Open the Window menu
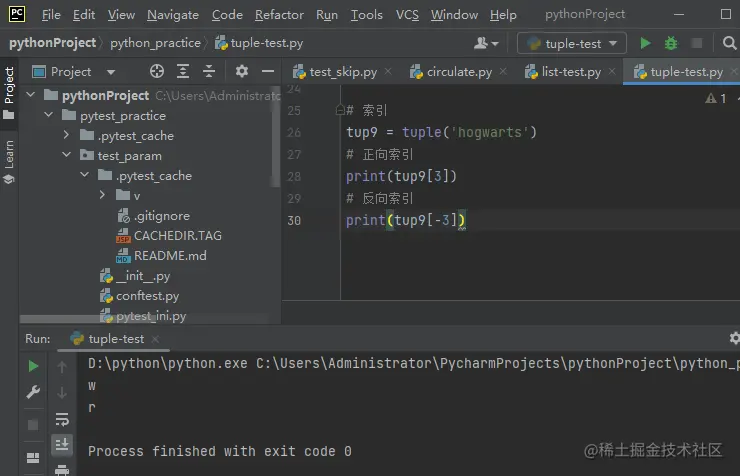This screenshot has width=740, height=476. [454, 15]
